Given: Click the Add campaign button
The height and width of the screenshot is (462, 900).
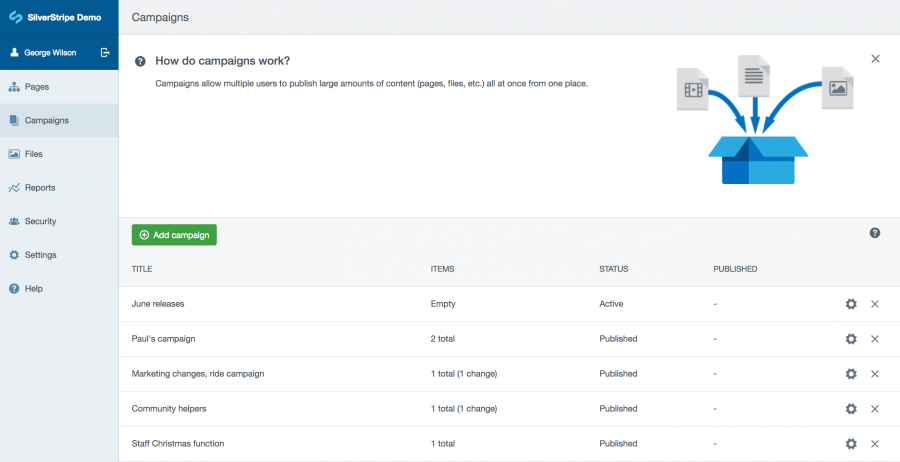Looking at the screenshot, I should pos(174,235).
